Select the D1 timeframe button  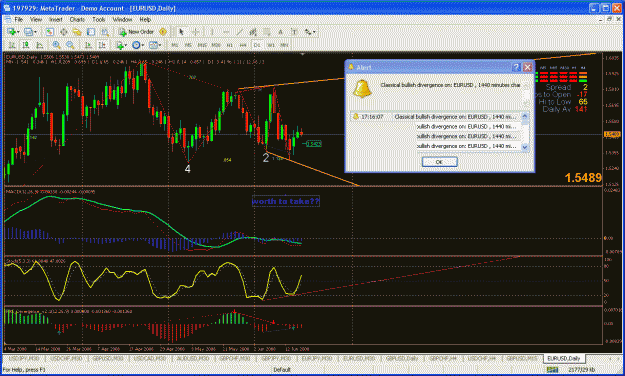(257, 45)
